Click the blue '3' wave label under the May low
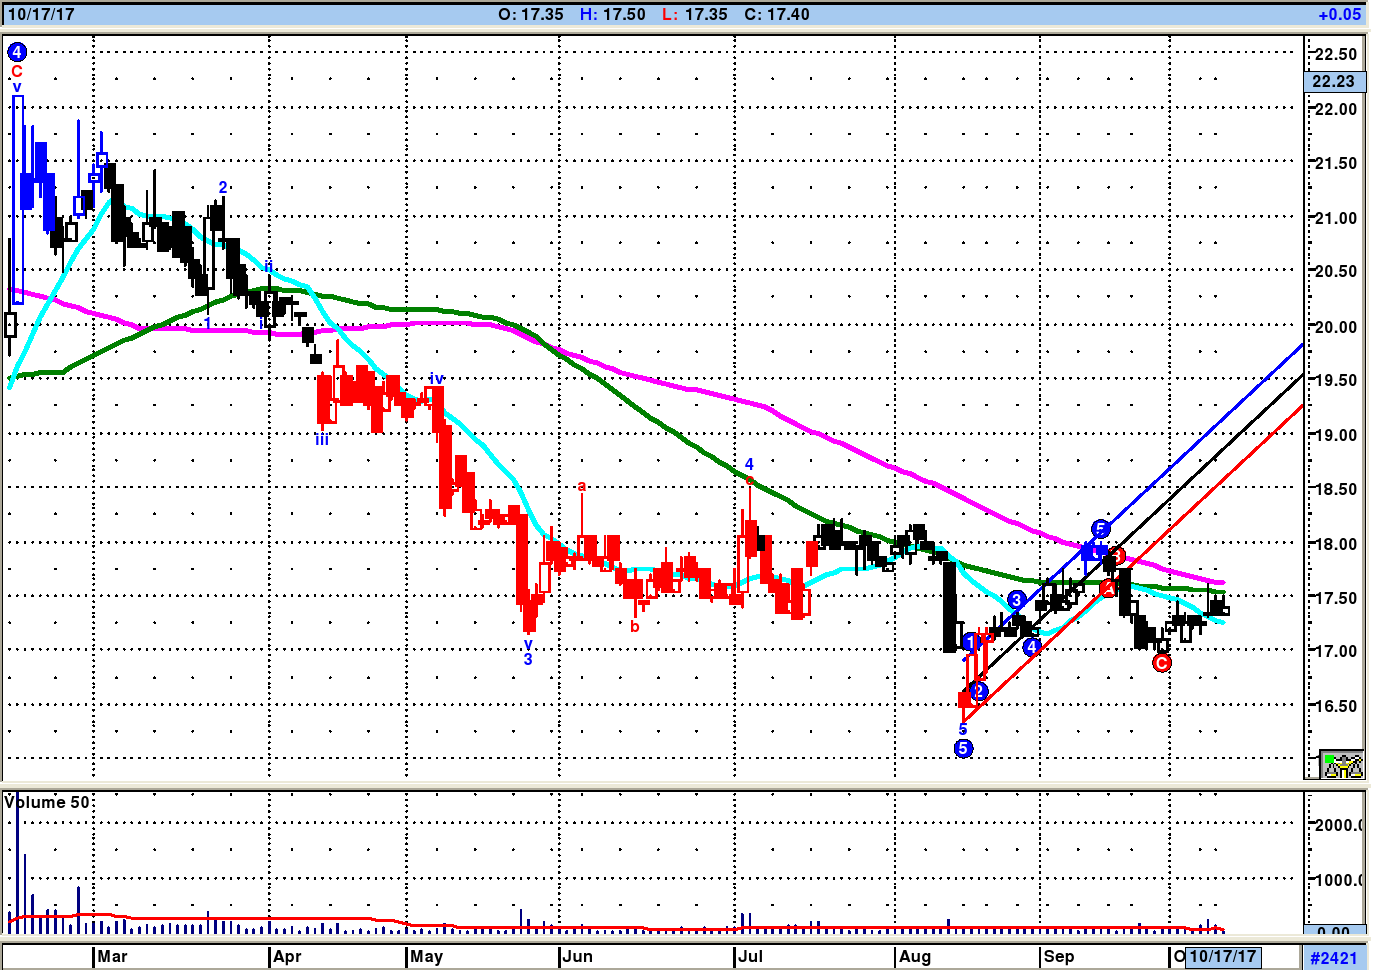This screenshot has height=970, width=1400. 528,659
